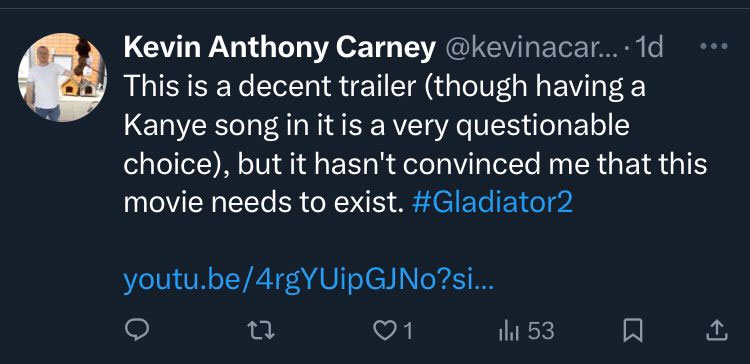Click the Kevin Anthony Carney display name

coord(279,48)
